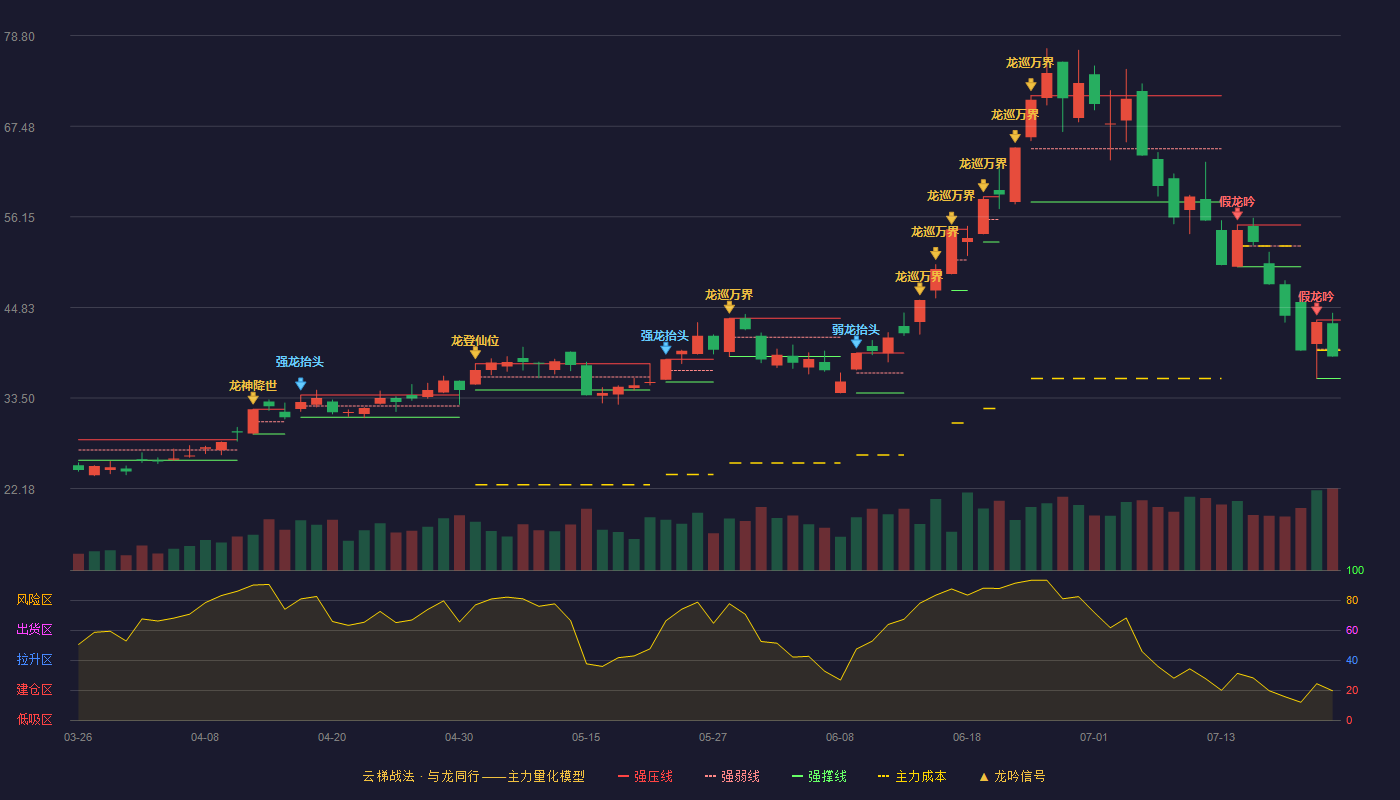Click the 56.15 price axis label
Image resolution: width=1400 pixels, height=800 pixels.
pos(19,217)
